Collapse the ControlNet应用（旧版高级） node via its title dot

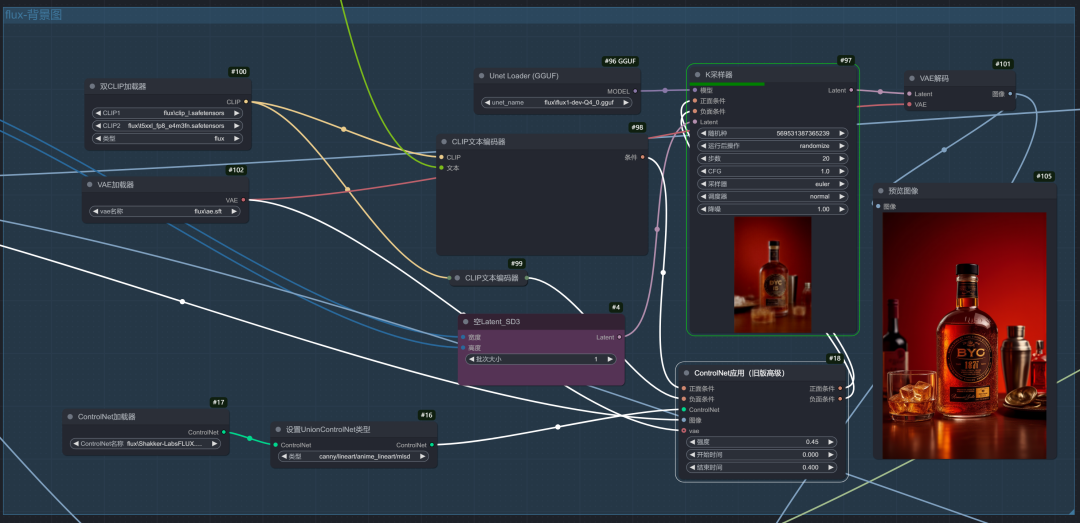click(x=685, y=373)
